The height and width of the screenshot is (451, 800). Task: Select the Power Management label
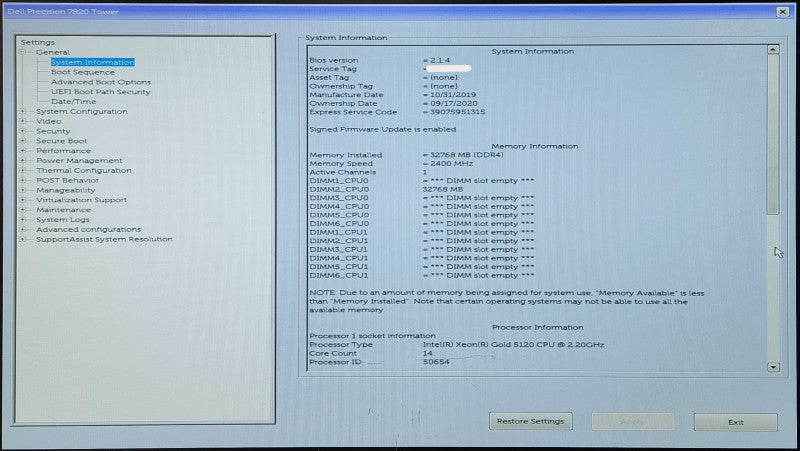tap(79, 160)
